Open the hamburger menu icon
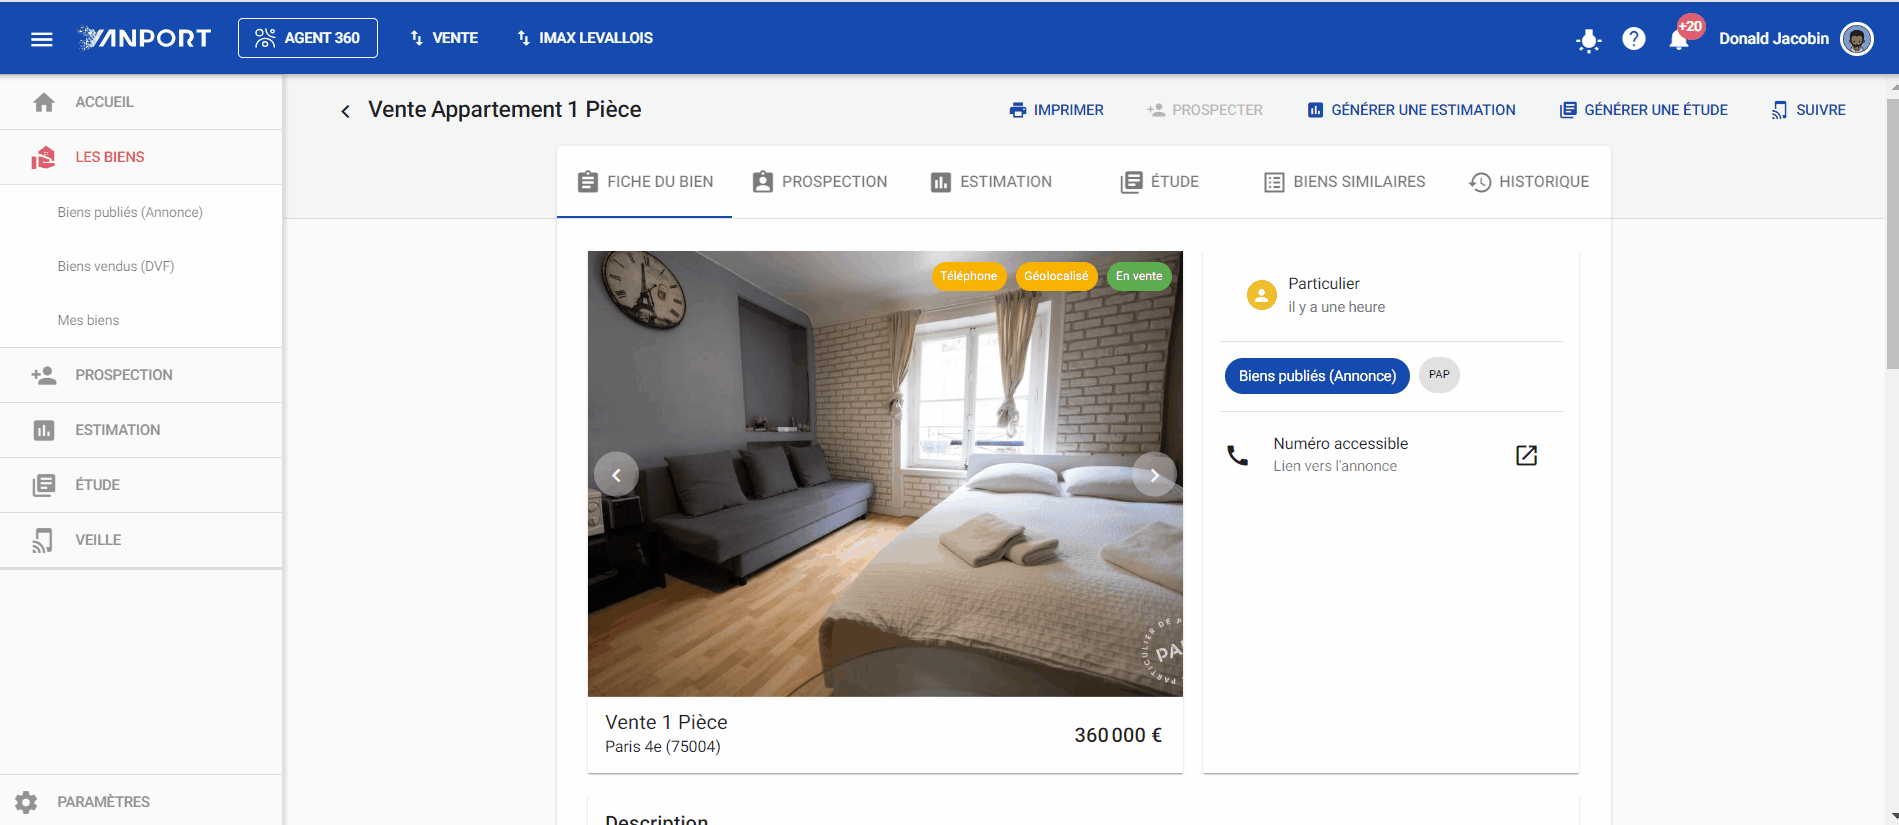The width and height of the screenshot is (1899, 825). tap(41, 39)
